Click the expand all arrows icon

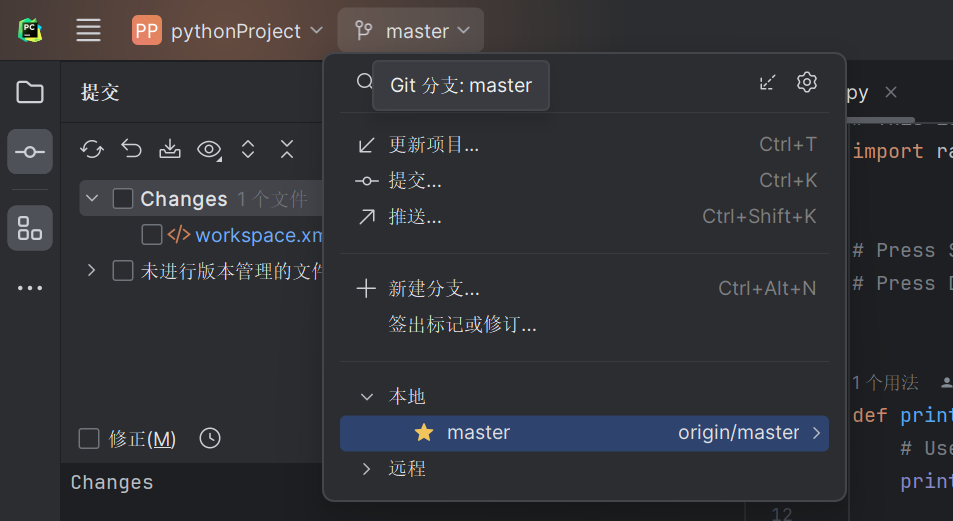coord(248,149)
